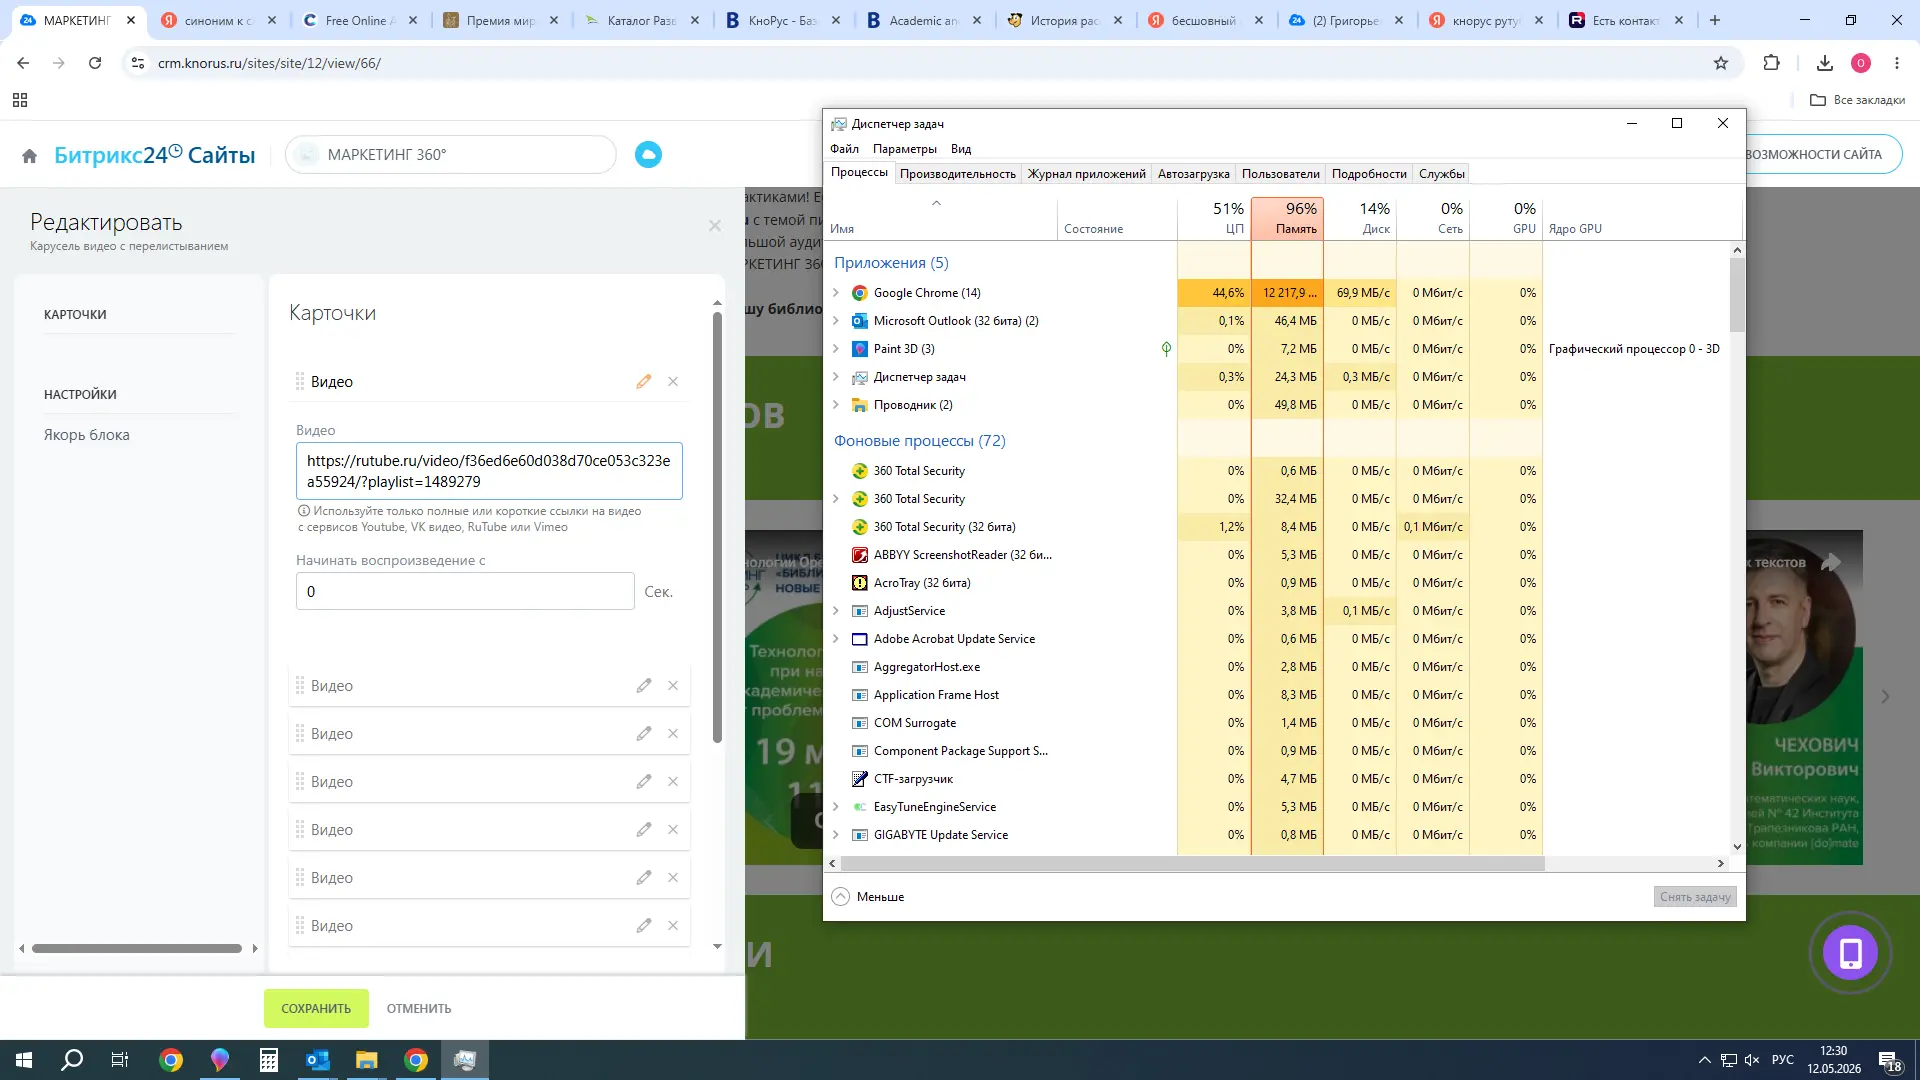Open Task View on the taskbar
Image resolution: width=1920 pixels, height=1080 pixels.
coord(120,1060)
